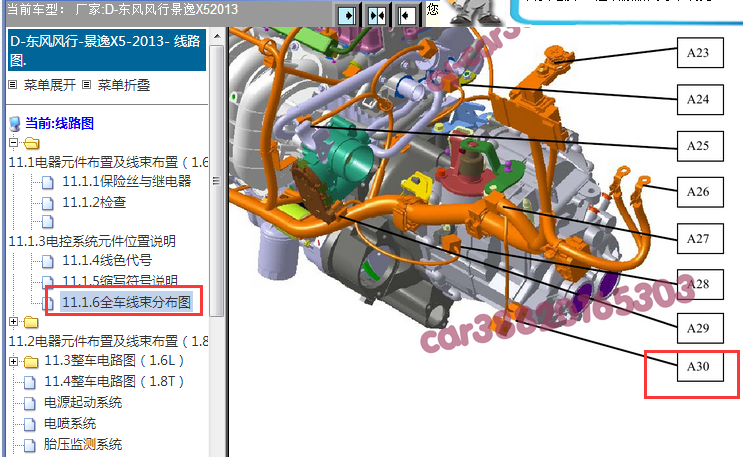
Task: Open 11.1.2检查 page
Action: coord(94,202)
